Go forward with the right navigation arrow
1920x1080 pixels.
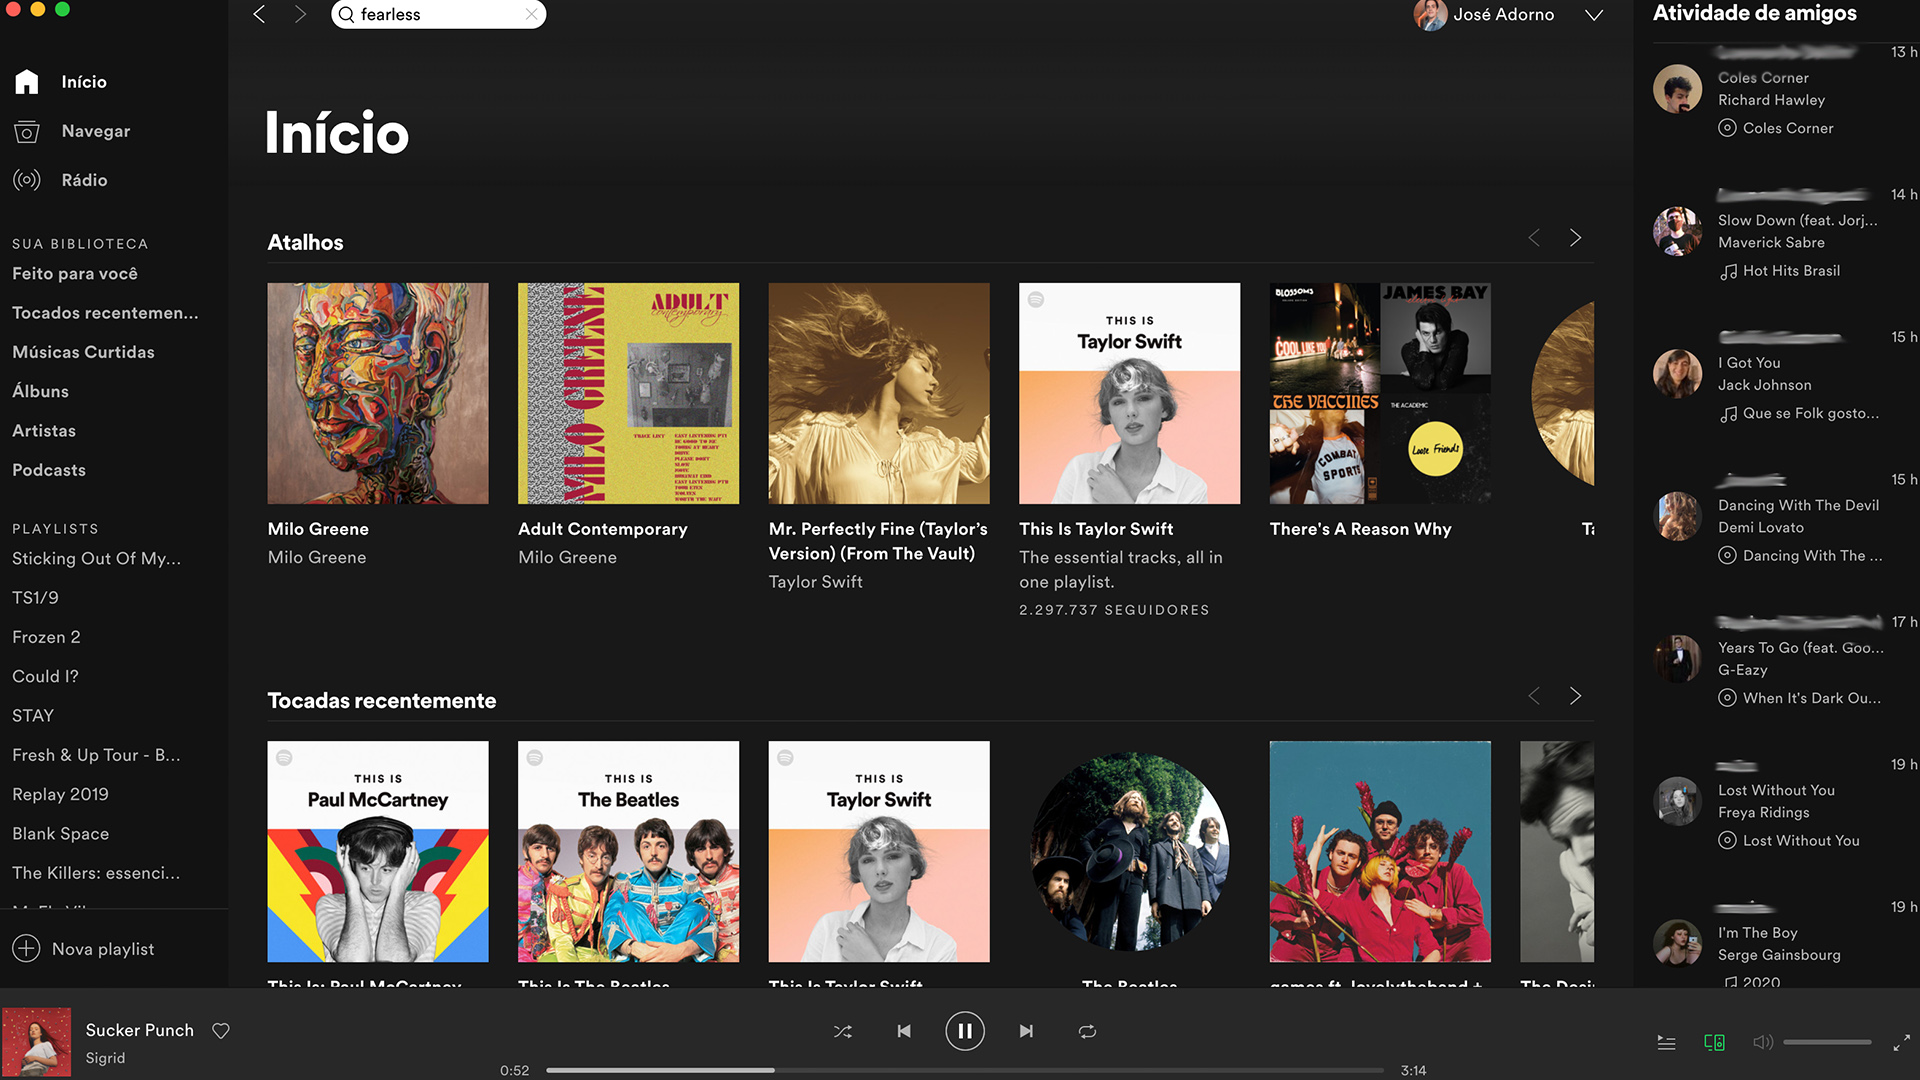300,14
